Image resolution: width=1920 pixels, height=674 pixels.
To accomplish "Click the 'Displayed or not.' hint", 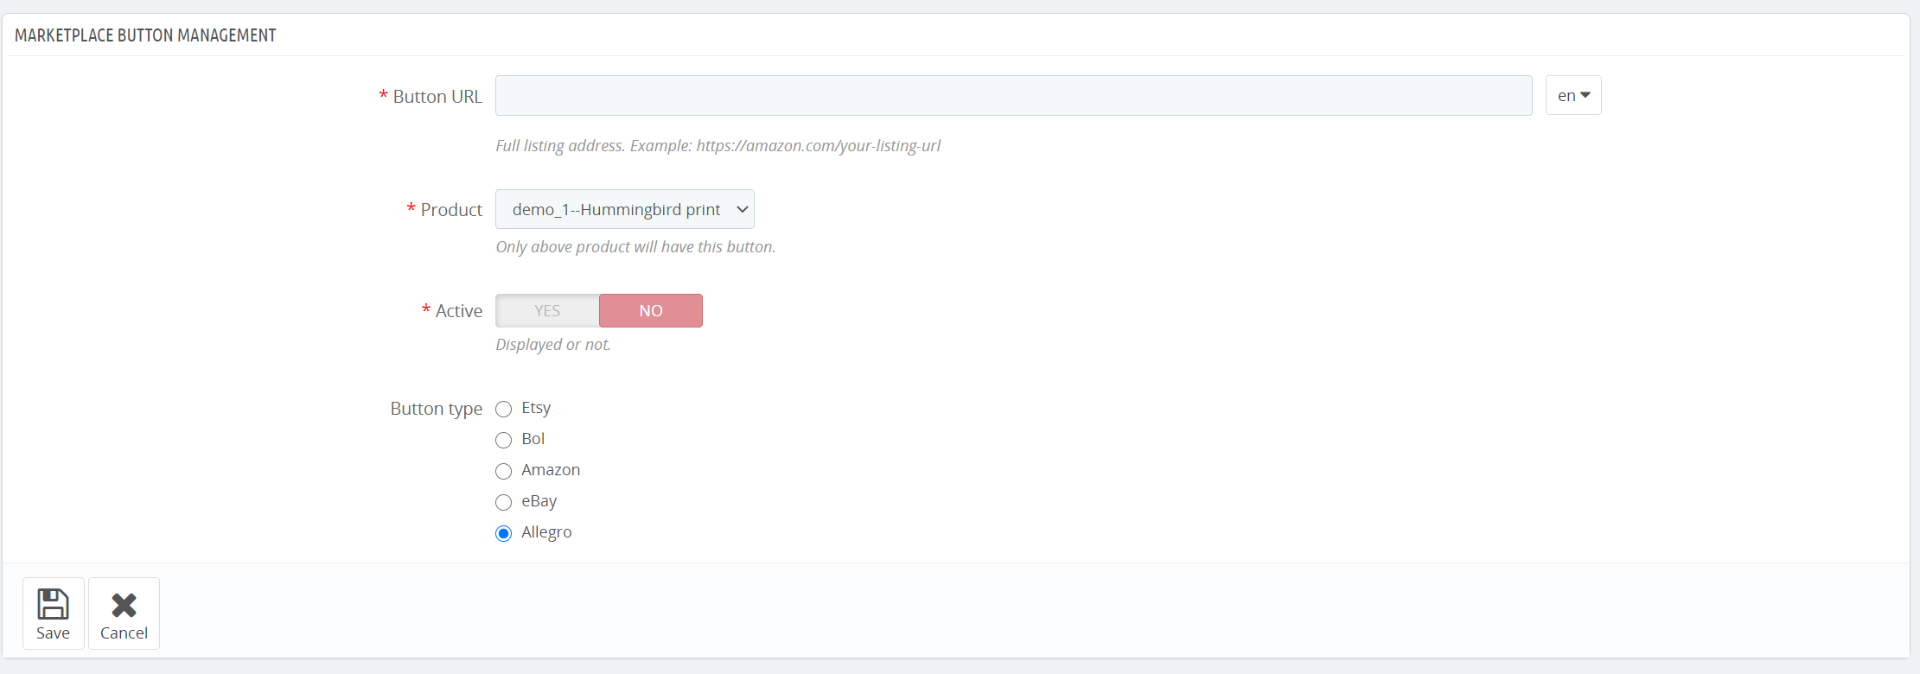I will pyautogui.click(x=553, y=345).
